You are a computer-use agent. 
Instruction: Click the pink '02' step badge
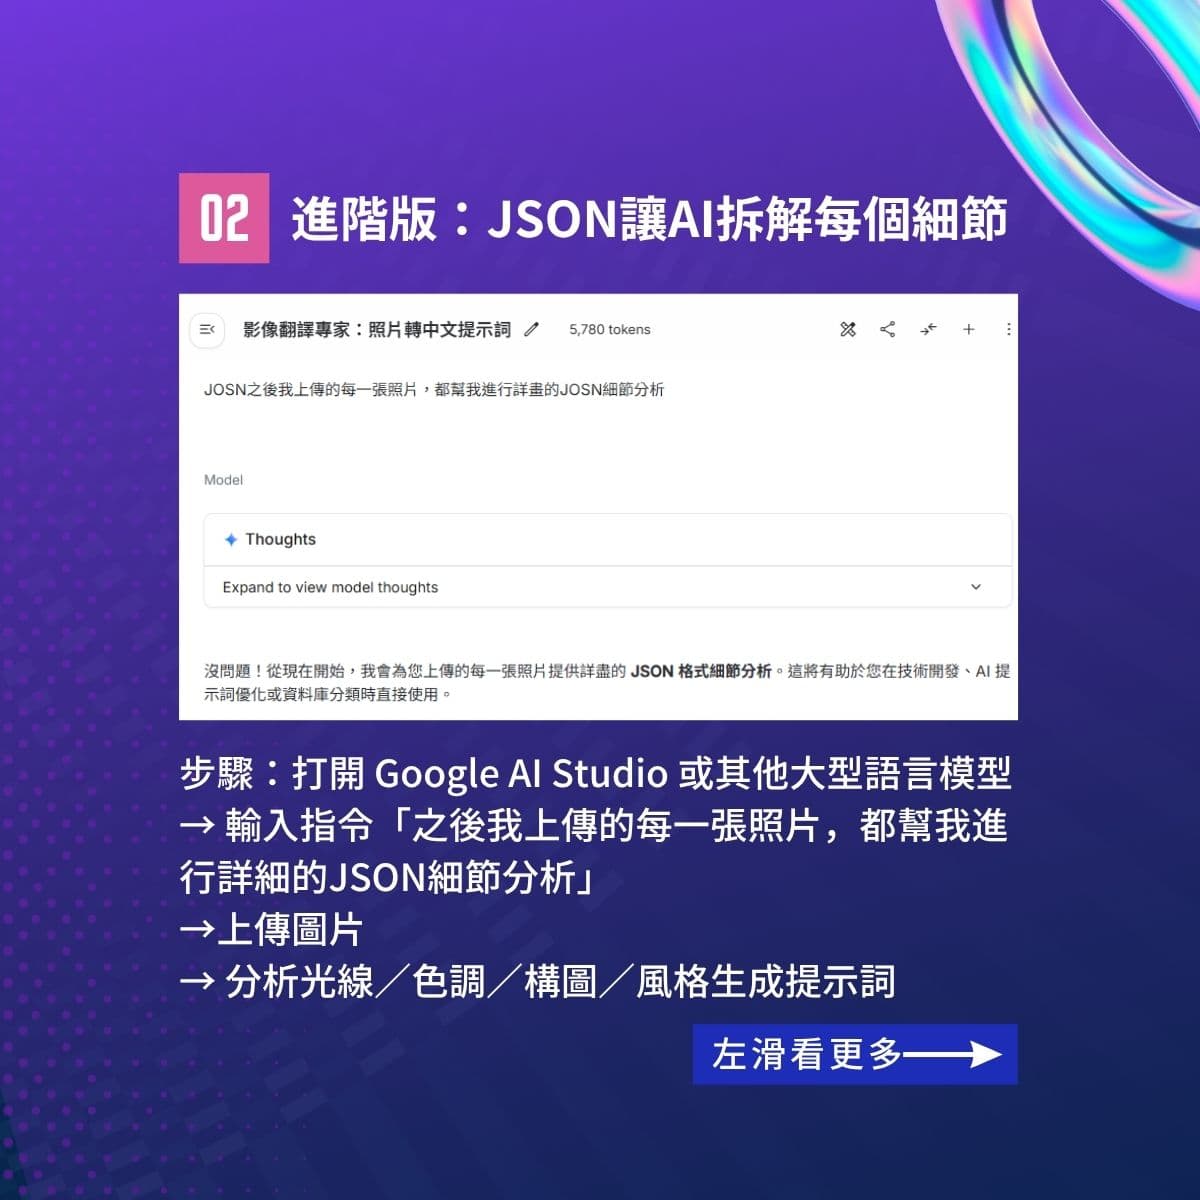coord(224,218)
